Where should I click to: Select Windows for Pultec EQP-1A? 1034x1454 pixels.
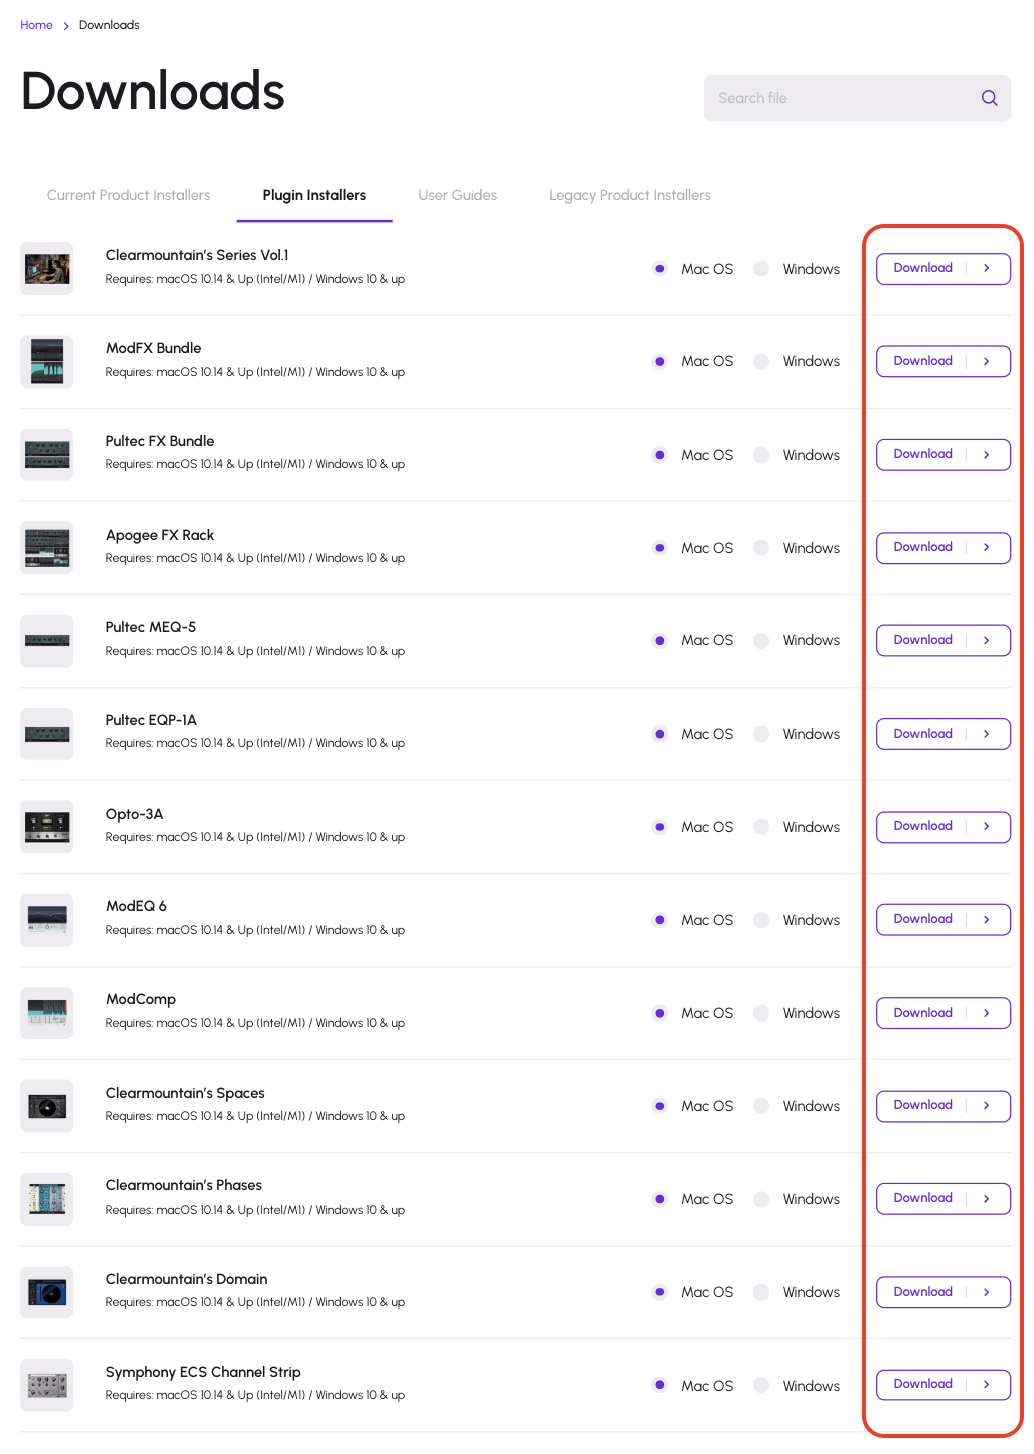point(762,734)
